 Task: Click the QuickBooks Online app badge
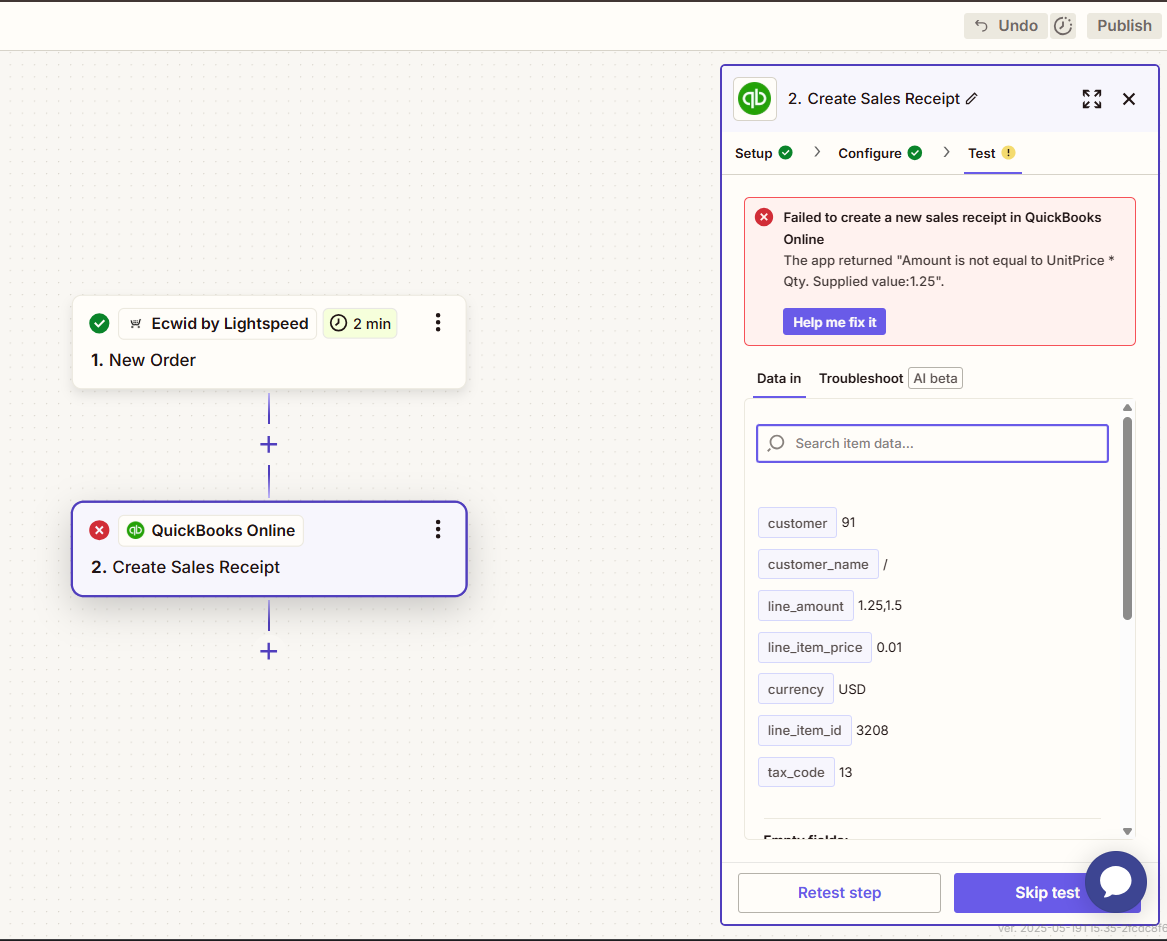click(211, 531)
